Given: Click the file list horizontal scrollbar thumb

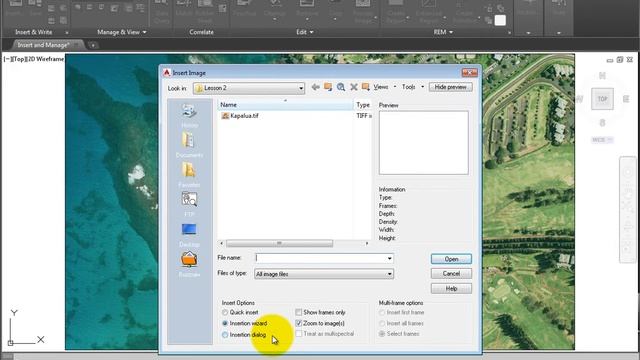Looking at the screenshot, I should tap(279, 243).
